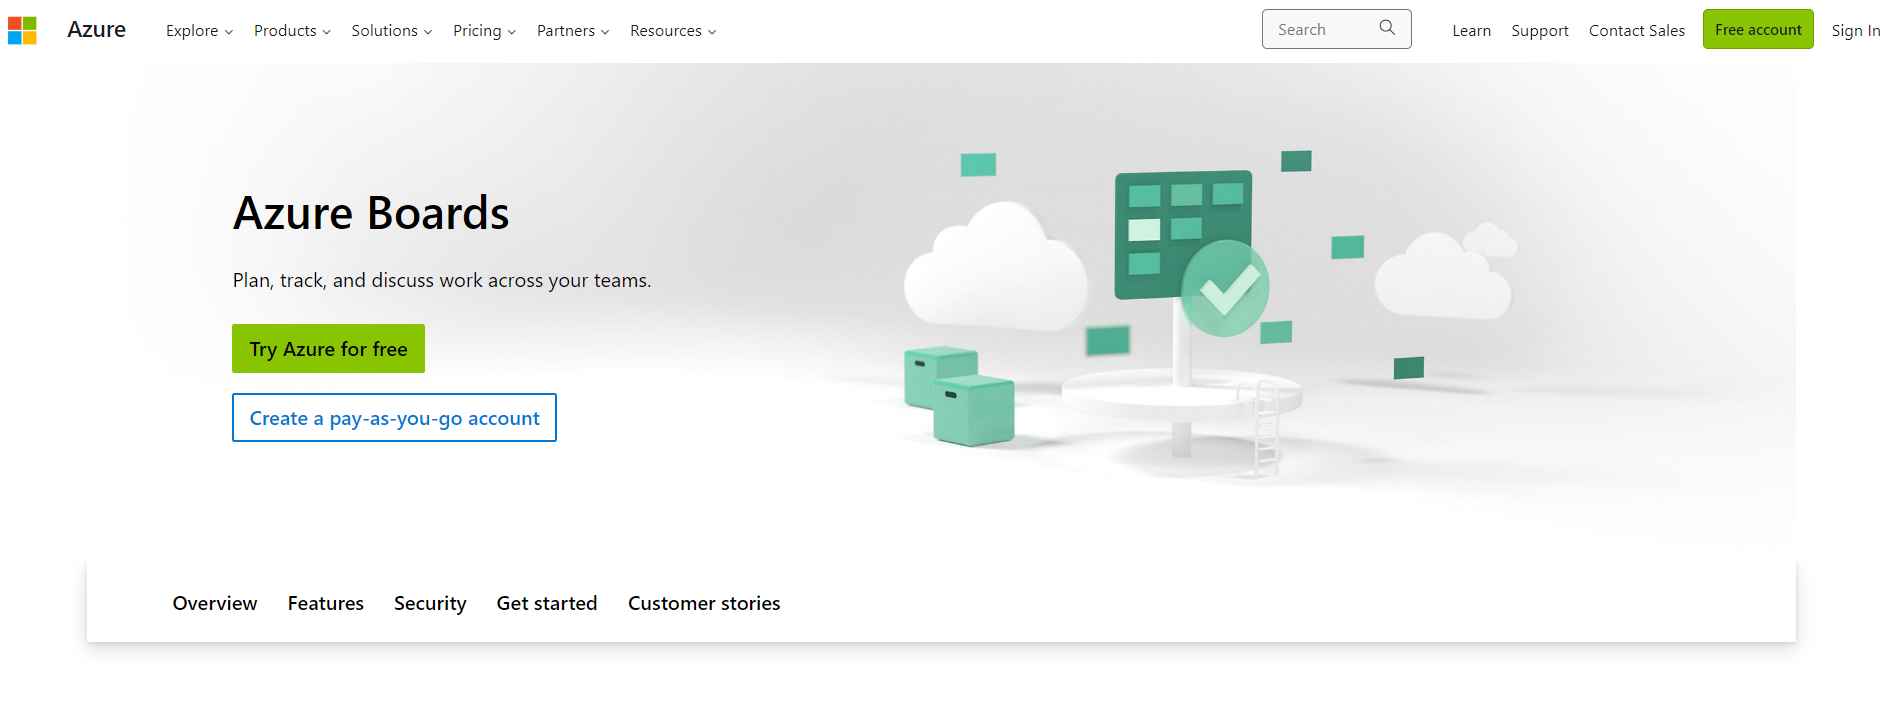Expand the Partners dropdown menu
The width and height of the screenshot is (1889, 728).
coord(573,31)
